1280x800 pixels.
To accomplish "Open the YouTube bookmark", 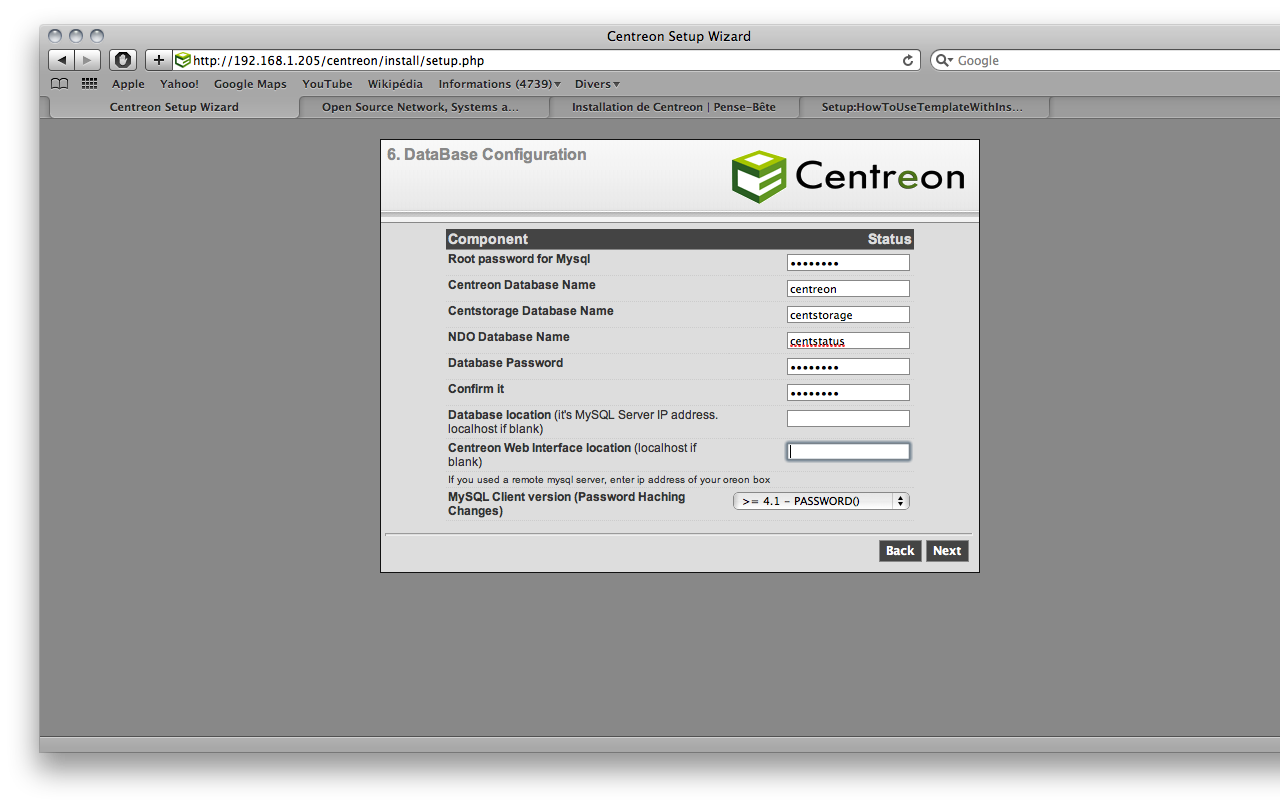I will tap(327, 84).
